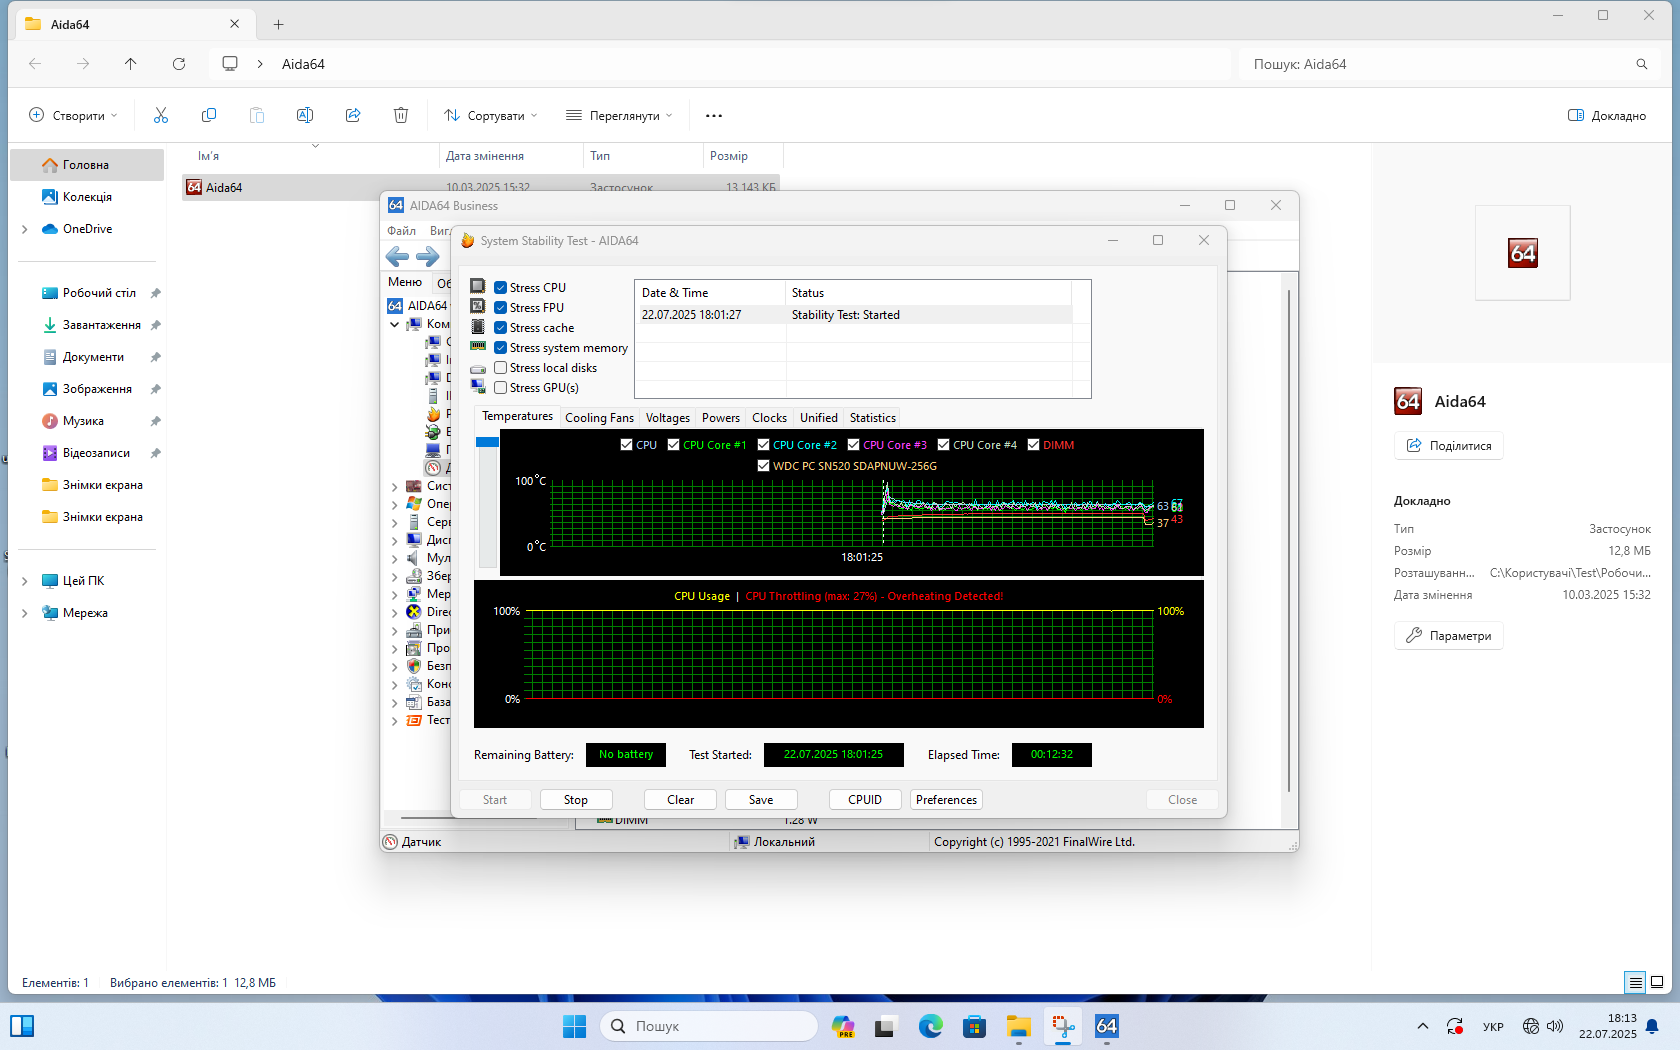Click the Copy icon in the Explorer toolbar

209,116
